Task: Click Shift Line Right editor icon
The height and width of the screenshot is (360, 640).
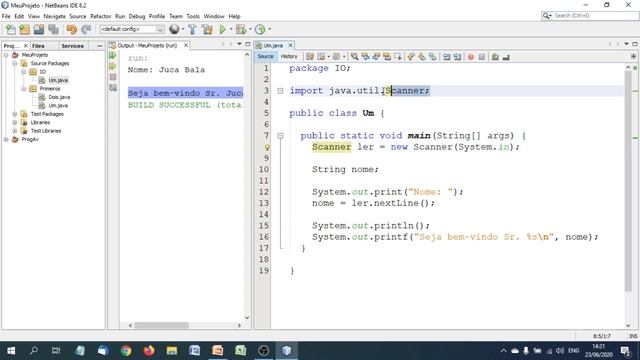Action: click(x=457, y=57)
